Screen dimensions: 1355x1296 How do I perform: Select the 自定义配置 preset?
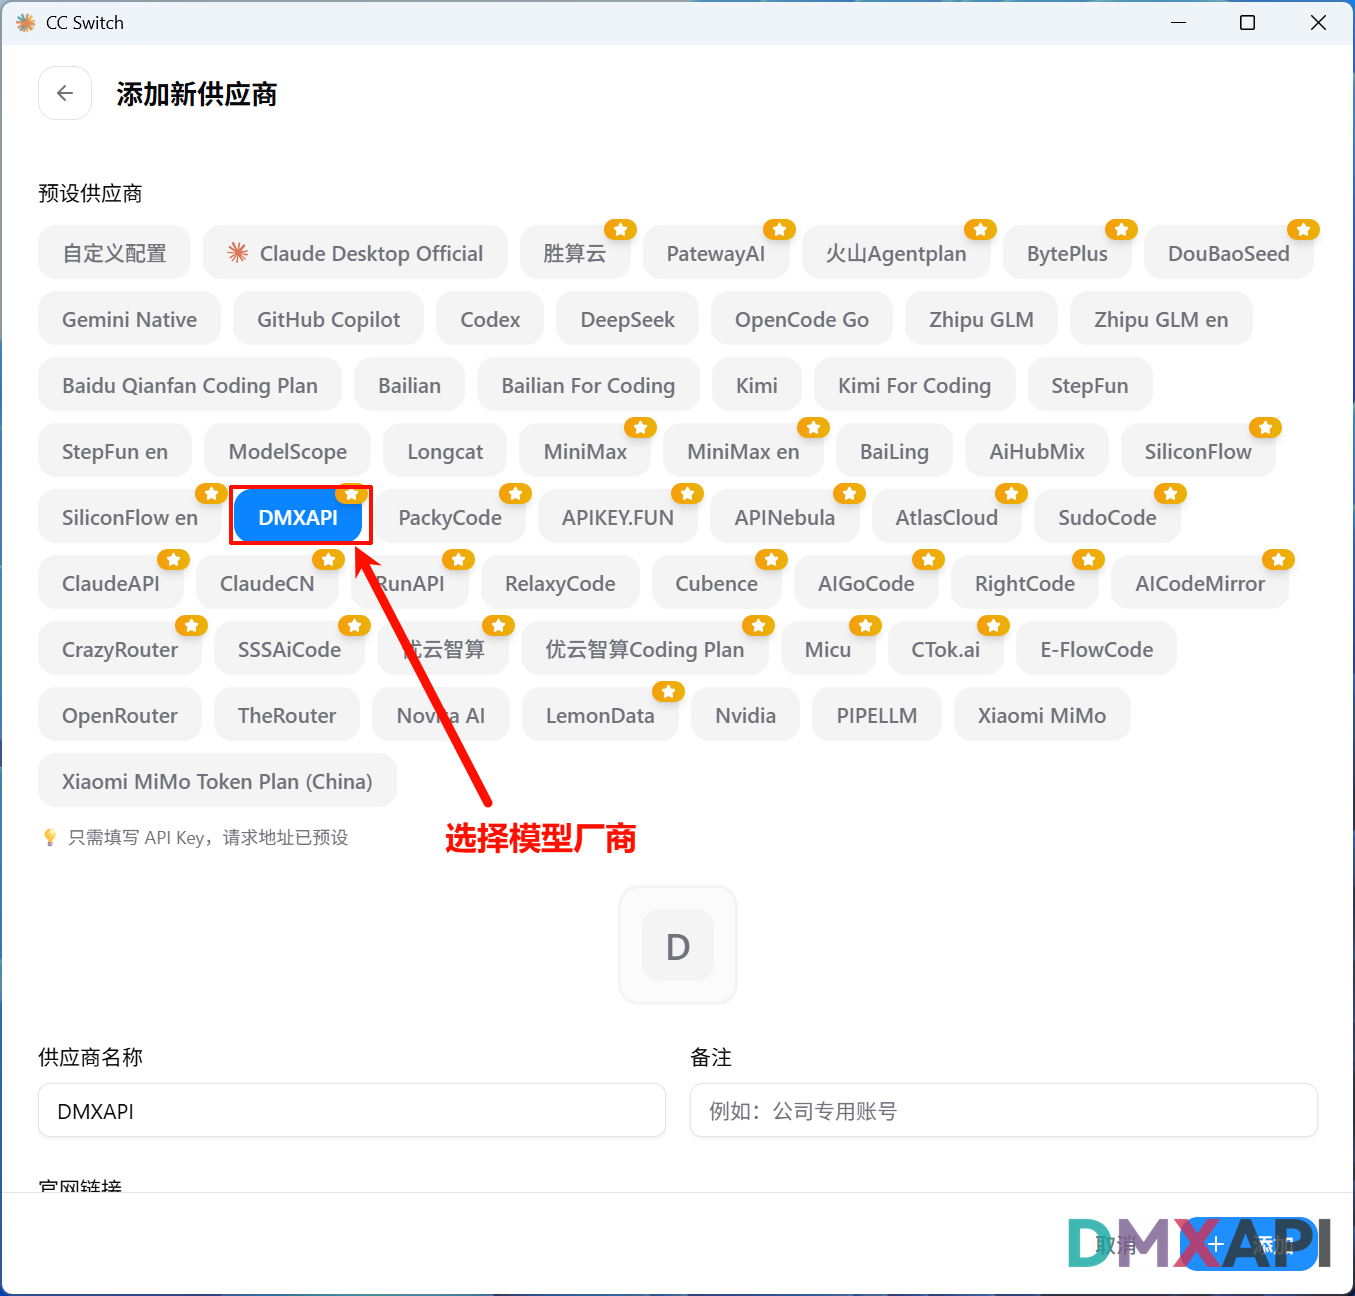(114, 253)
